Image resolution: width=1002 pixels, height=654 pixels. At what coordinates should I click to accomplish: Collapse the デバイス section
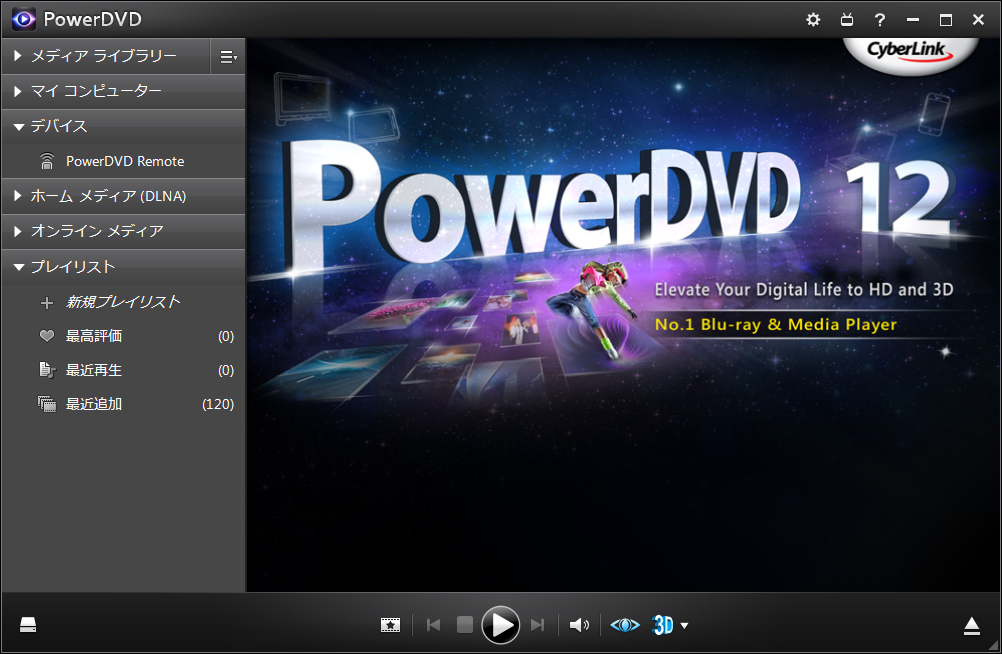[x=60, y=126]
